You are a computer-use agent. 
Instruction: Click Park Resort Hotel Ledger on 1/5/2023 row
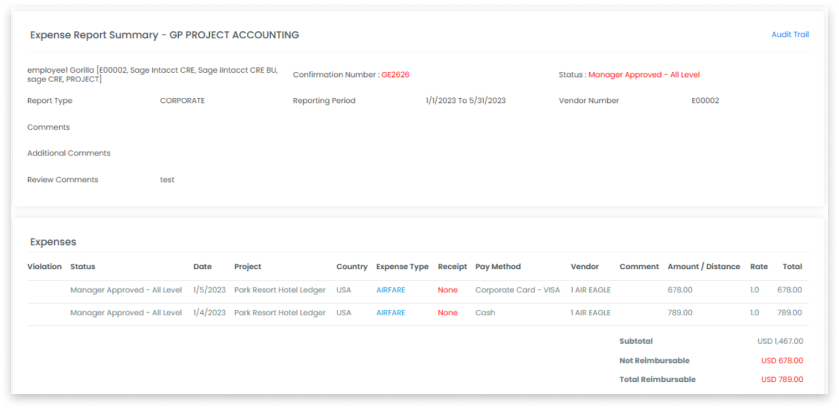coord(280,290)
